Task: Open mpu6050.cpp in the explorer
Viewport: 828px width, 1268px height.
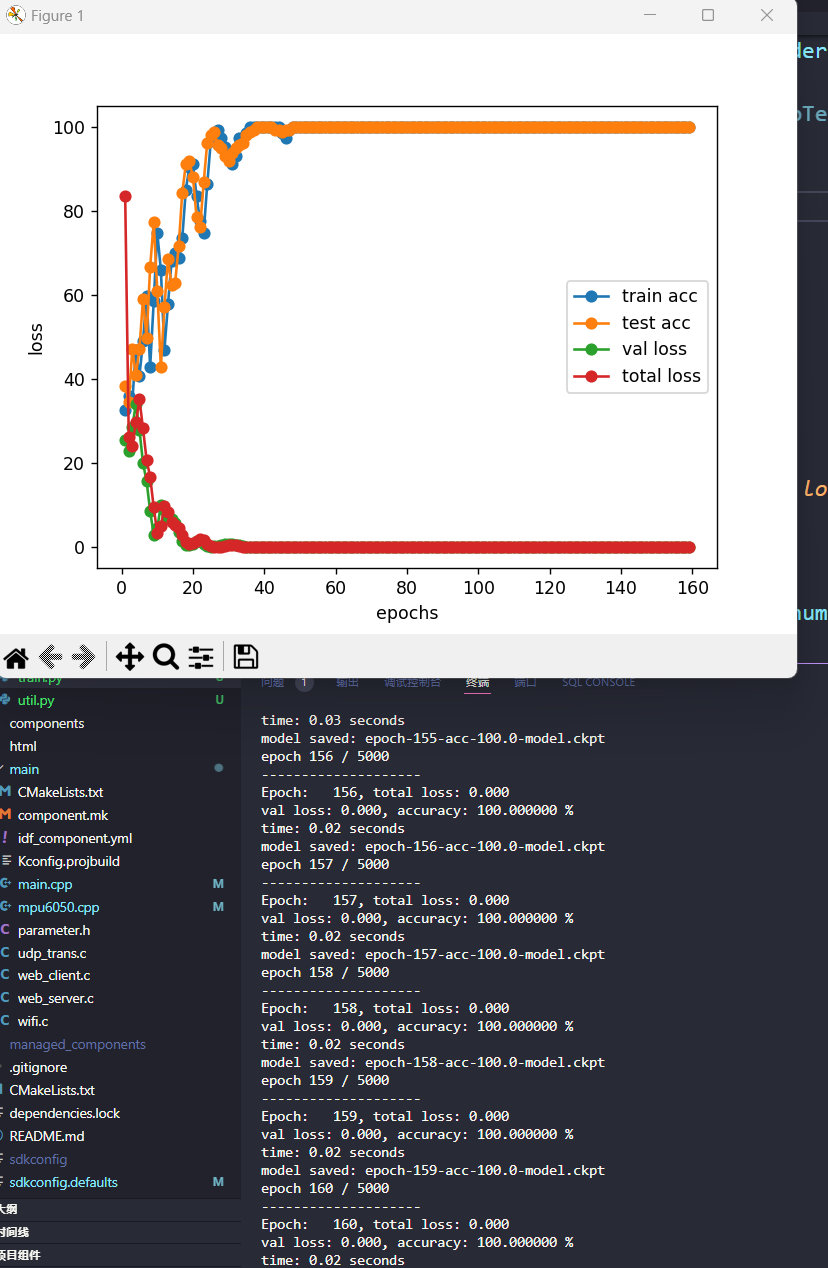Action: [58, 907]
